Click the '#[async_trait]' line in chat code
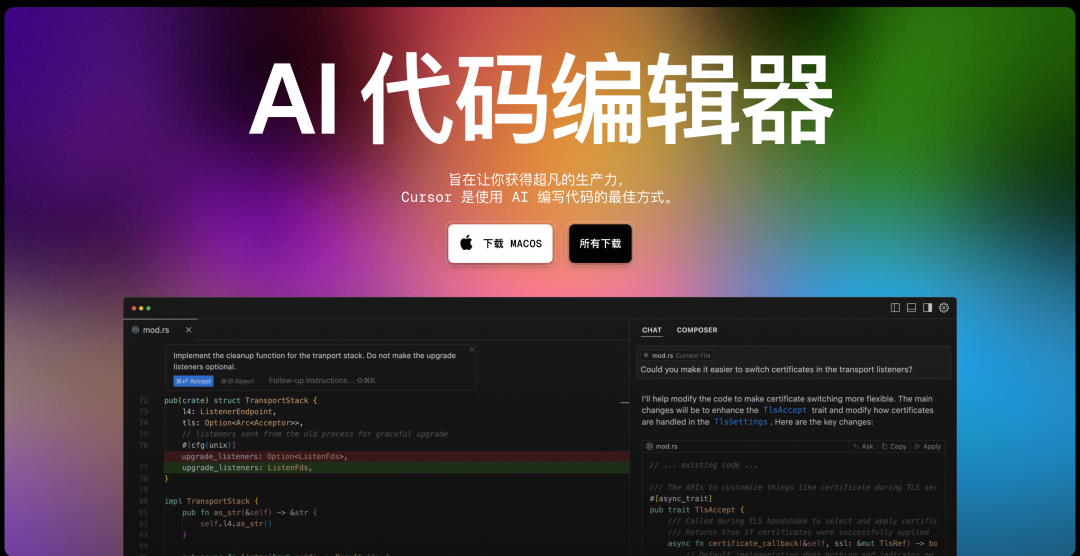1080x556 pixels. (681, 498)
